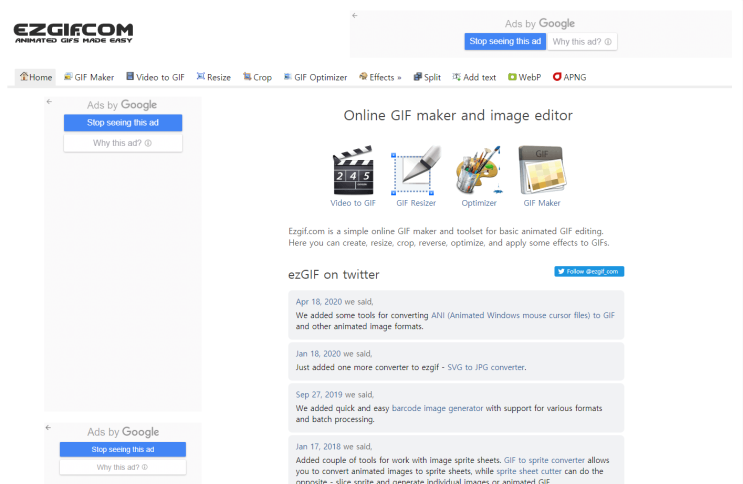Select Crop in navigation bar
The width and height of the screenshot is (743, 484).
tap(257, 77)
